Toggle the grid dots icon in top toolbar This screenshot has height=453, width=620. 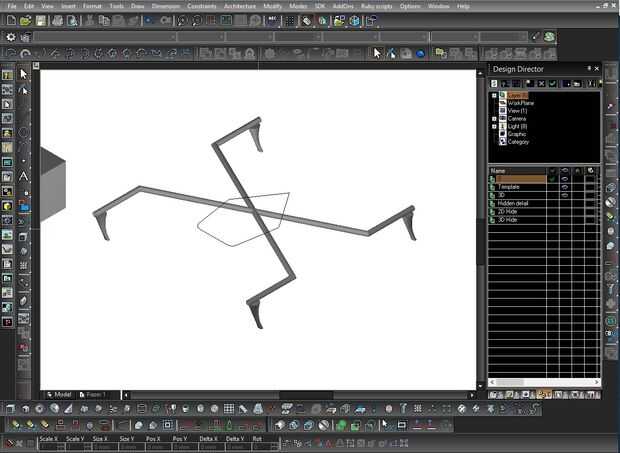click(x=290, y=21)
